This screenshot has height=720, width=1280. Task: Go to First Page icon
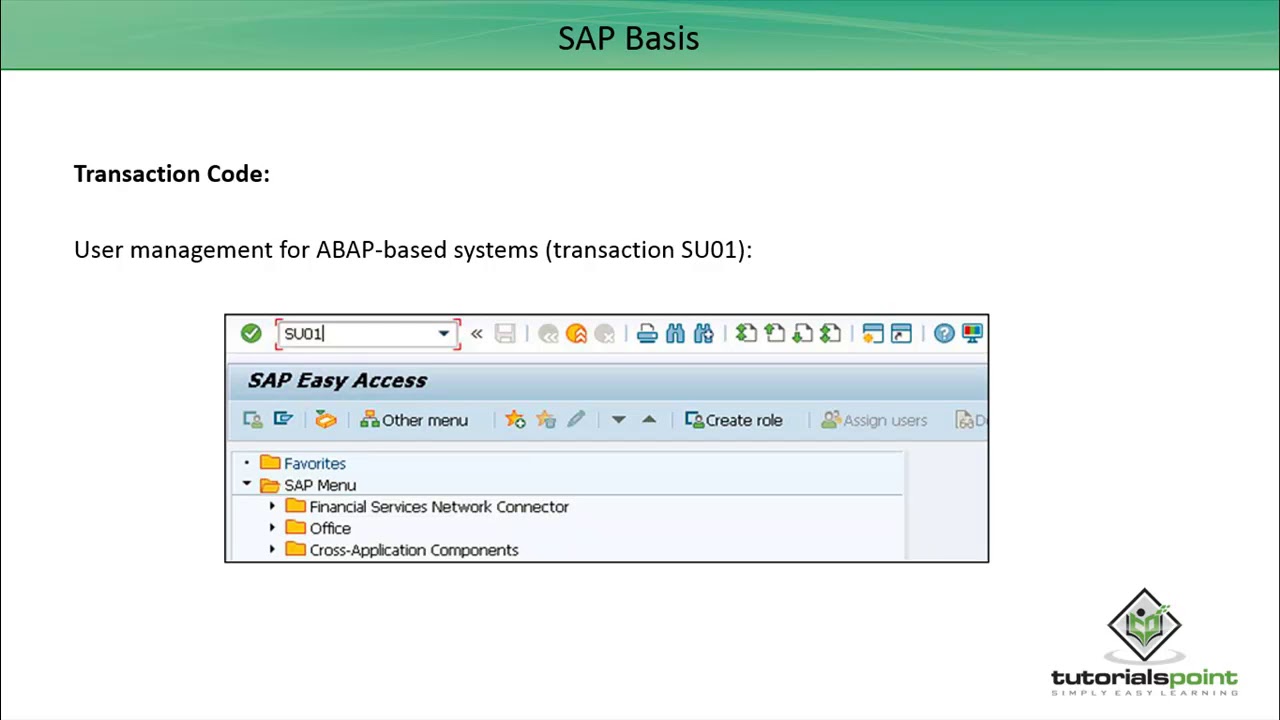tap(746, 333)
